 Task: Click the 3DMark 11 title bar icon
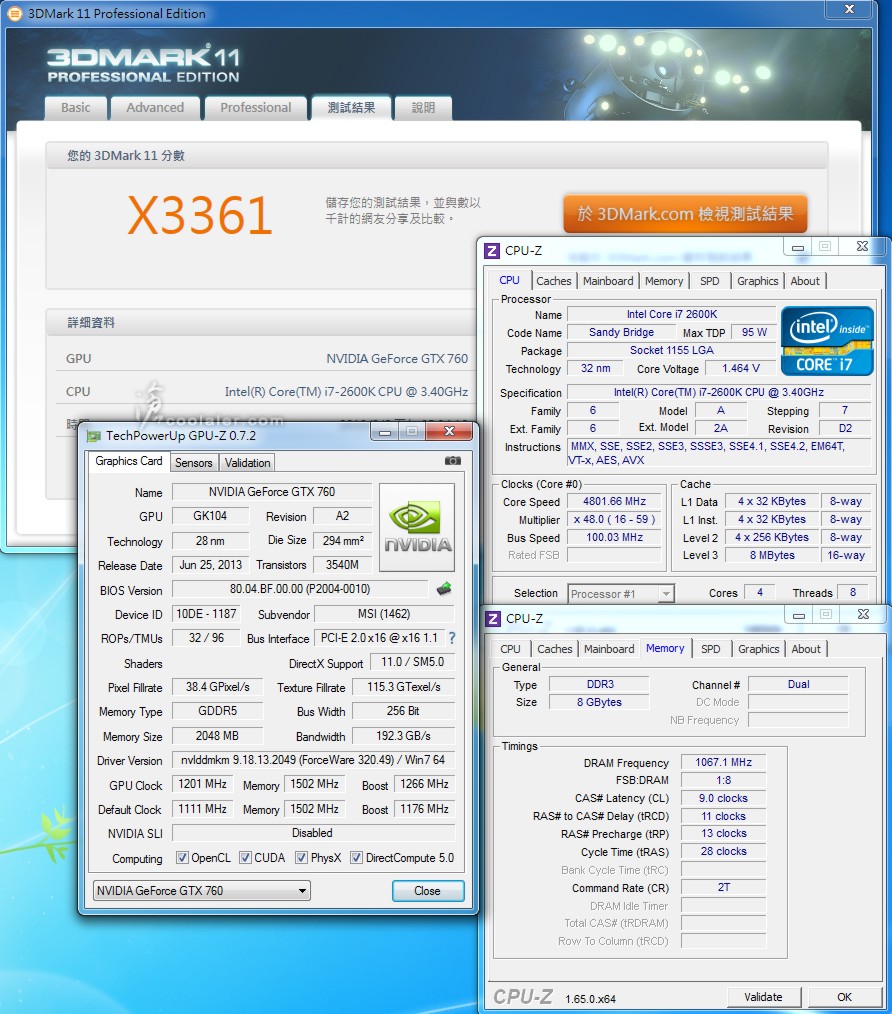(14, 13)
